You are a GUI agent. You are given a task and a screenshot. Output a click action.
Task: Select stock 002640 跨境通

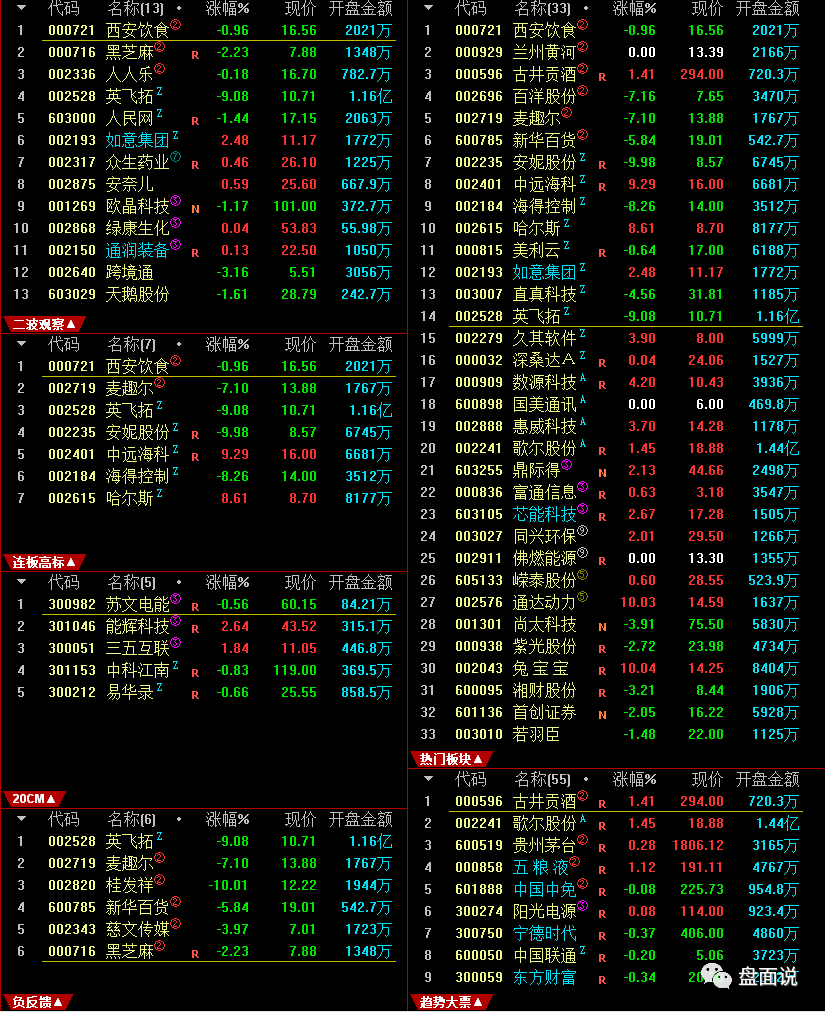(204, 272)
